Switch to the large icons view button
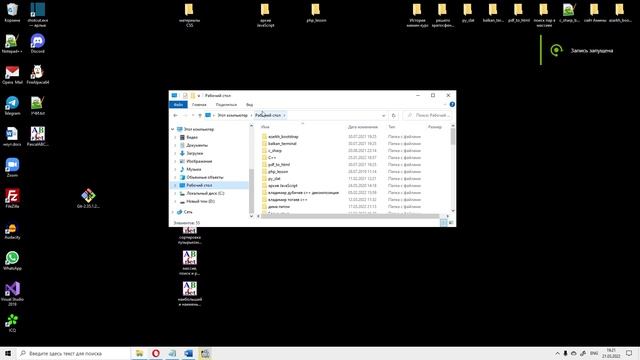The width and height of the screenshot is (640, 360). point(451,222)
